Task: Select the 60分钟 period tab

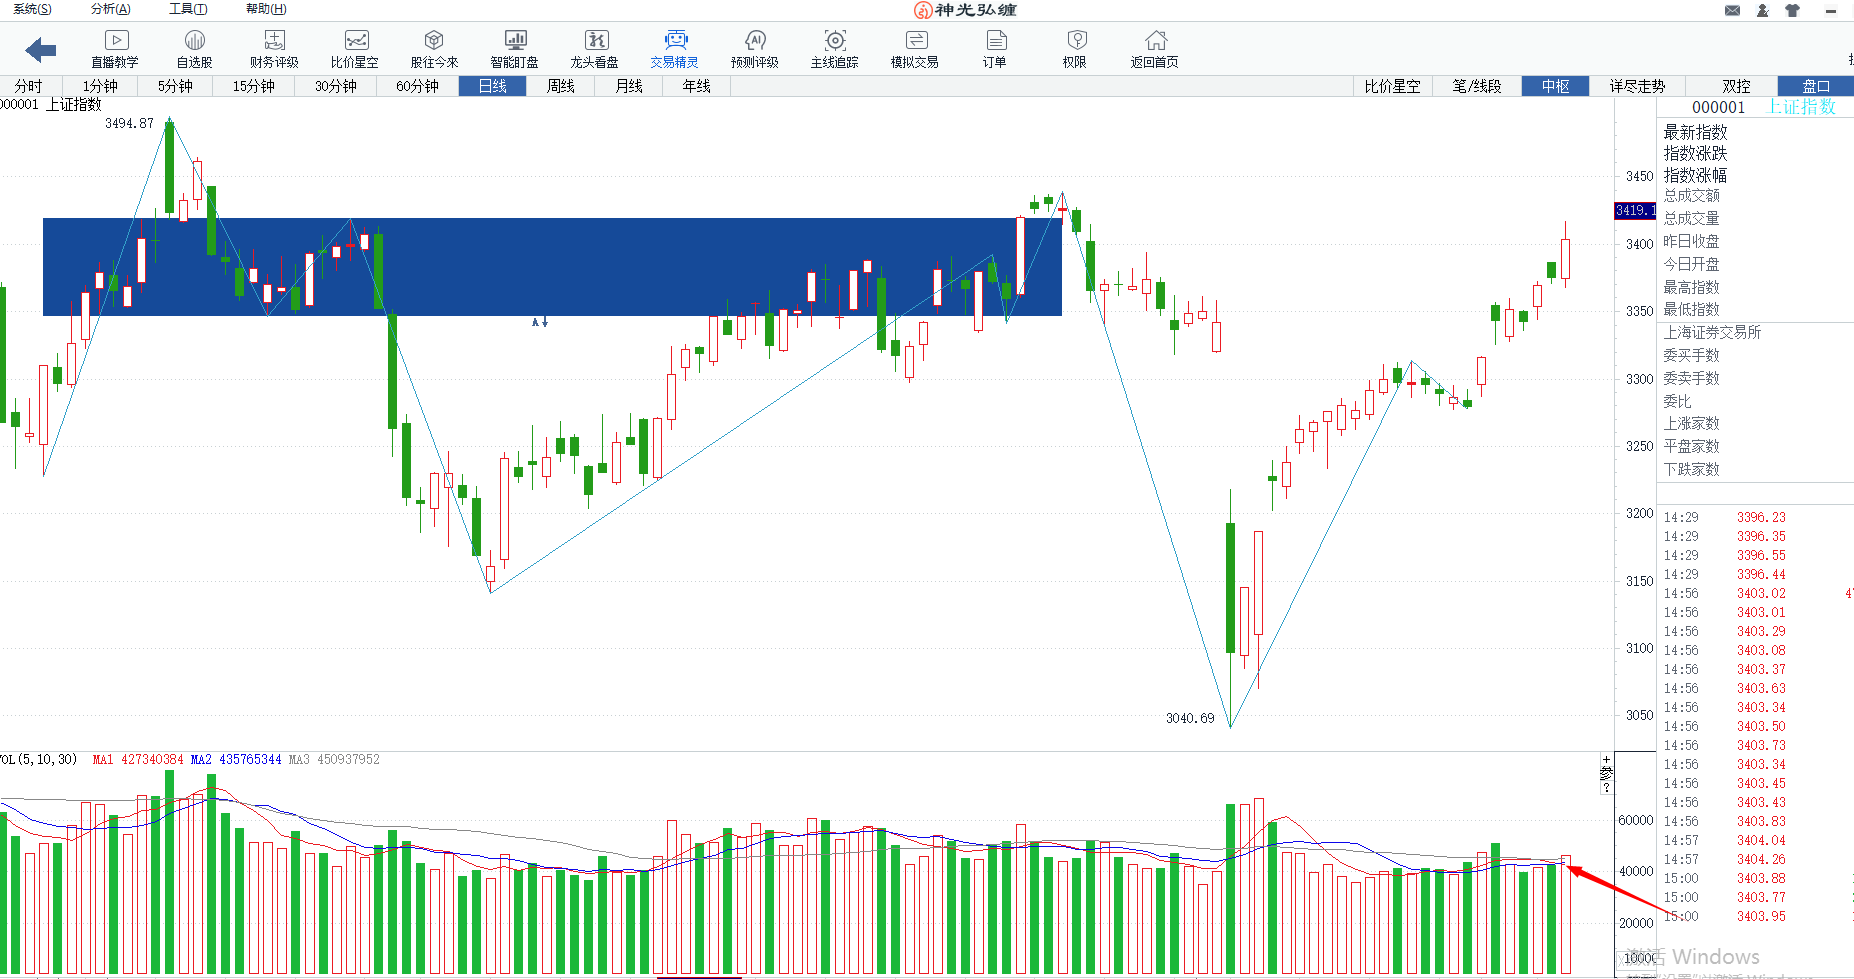Action: click(417, 86)
